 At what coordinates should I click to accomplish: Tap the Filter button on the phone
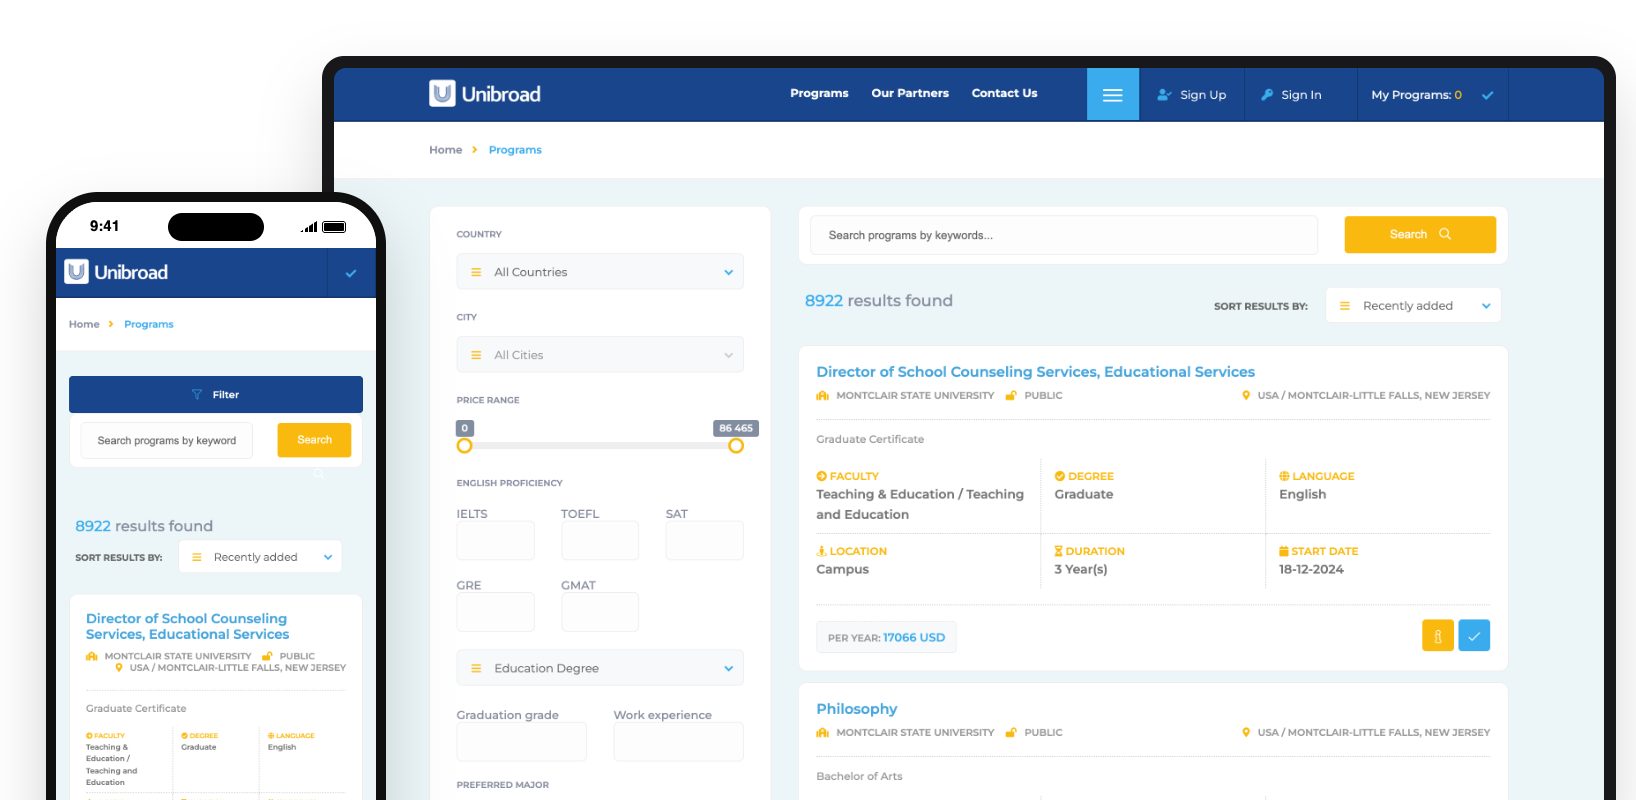click(216, 394)
